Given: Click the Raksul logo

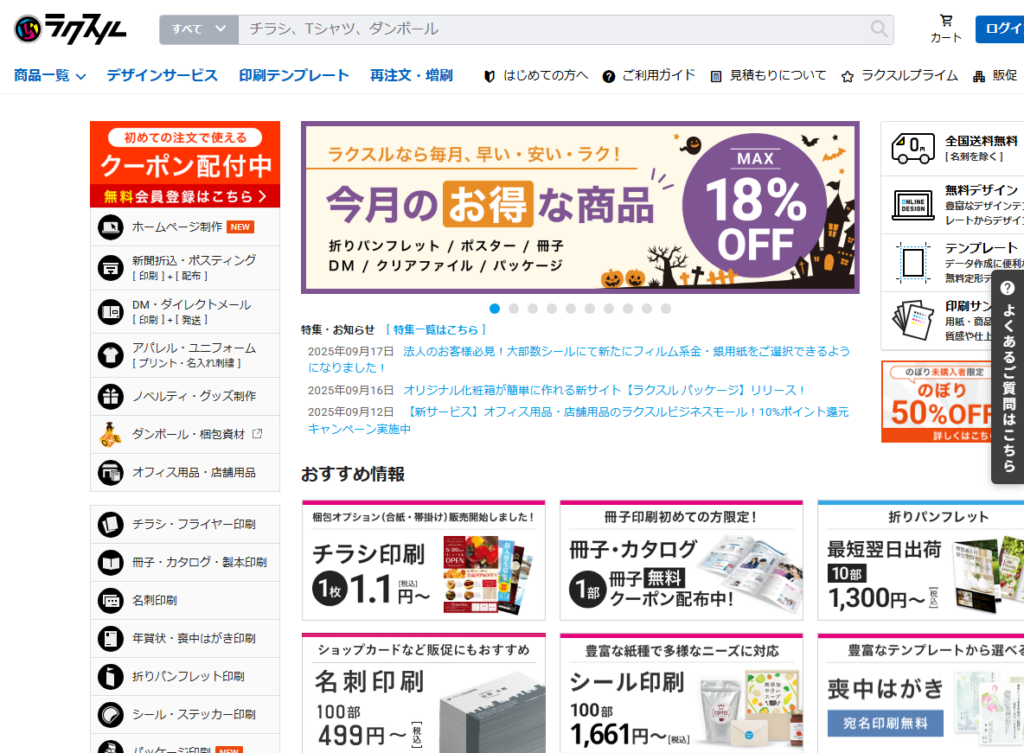Looking at the screenshot, I should pos(71,29).
